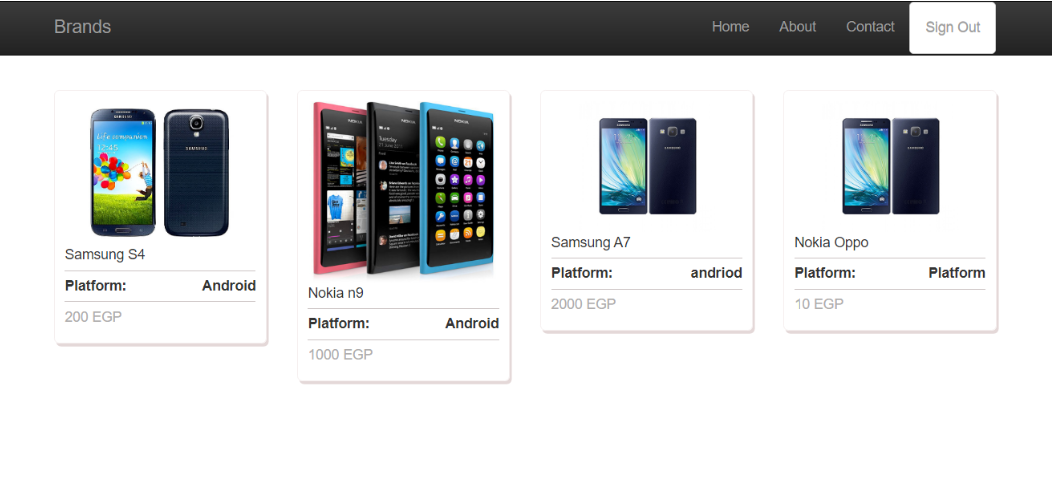Click Android platform value on Samsung S4 card

click(229, 286)
